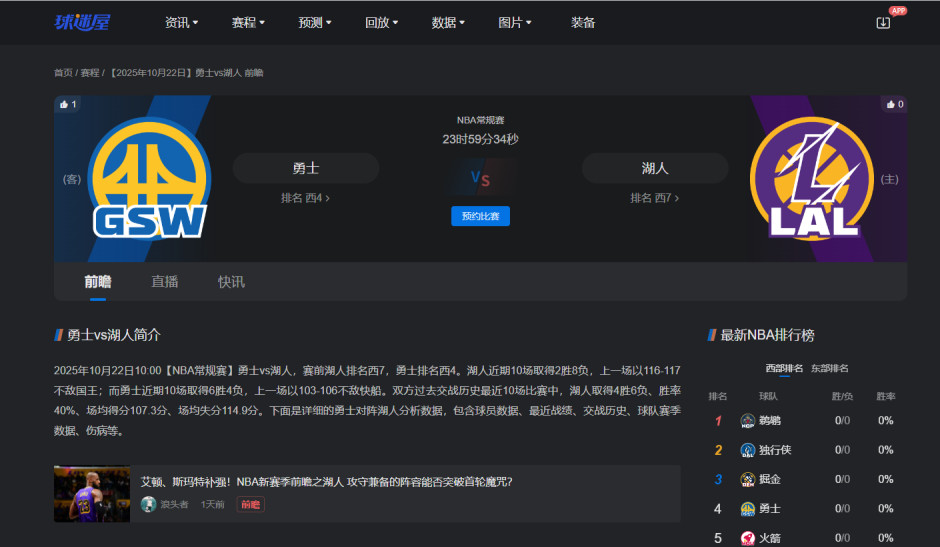Like the Warriors with thumbs-up icon
This screenshot has height=547, width=940.
point(65,104)
